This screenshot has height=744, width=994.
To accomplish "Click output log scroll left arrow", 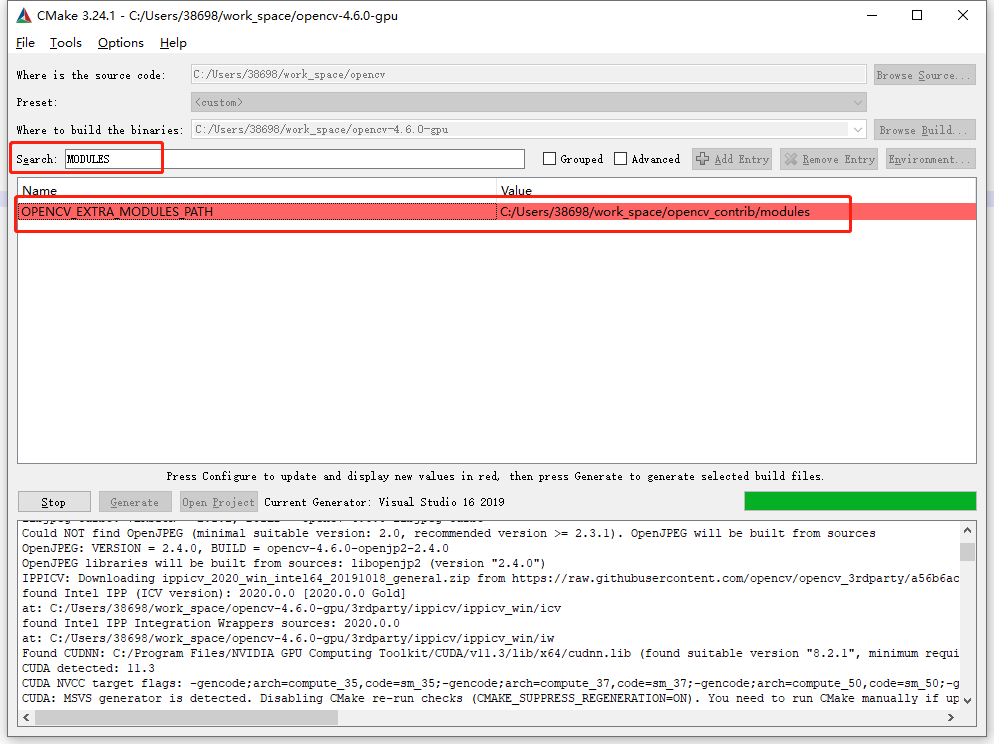I will pyautogui.click(x=26, y=717).
